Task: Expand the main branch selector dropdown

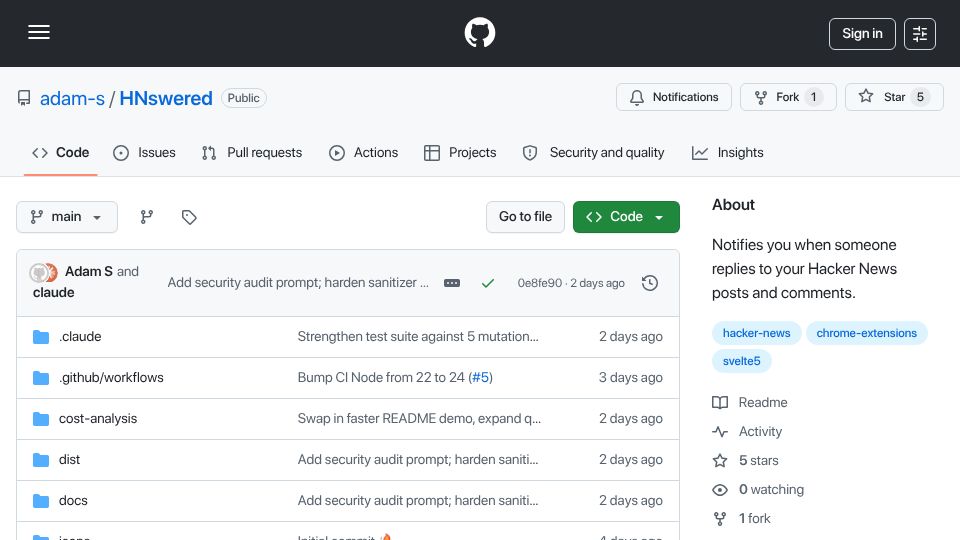Action: [x=67, y=217]
